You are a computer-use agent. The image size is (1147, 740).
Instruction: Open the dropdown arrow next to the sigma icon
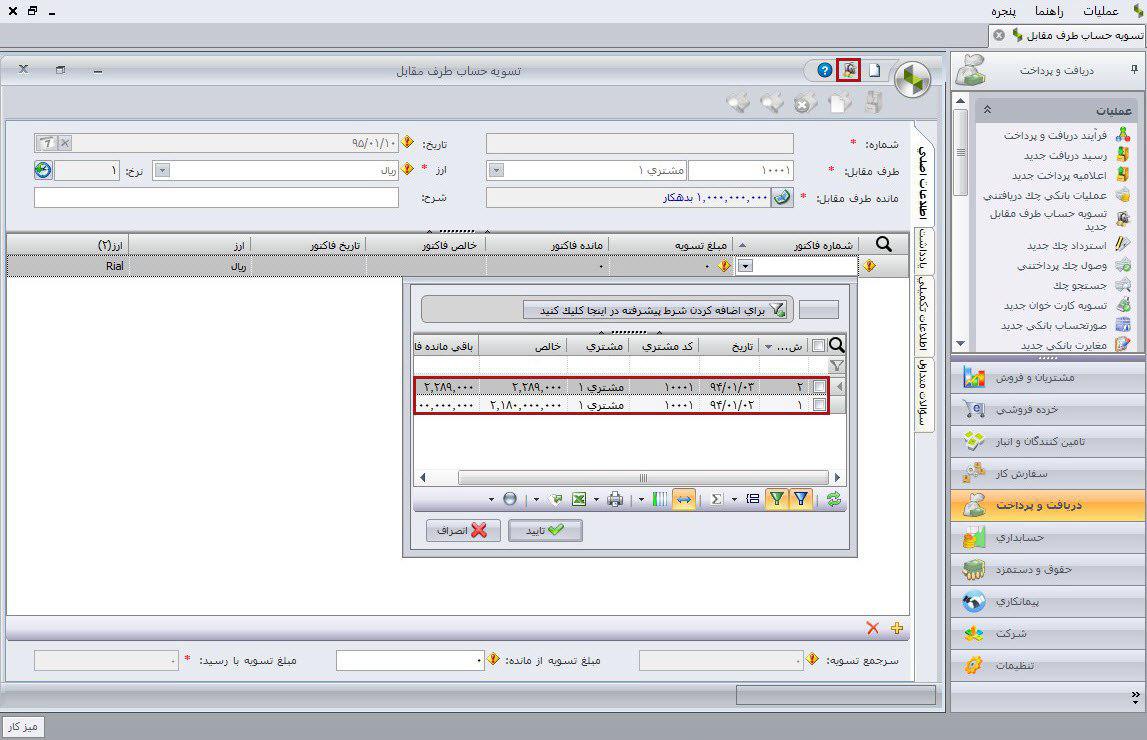[x=734, y=499]
